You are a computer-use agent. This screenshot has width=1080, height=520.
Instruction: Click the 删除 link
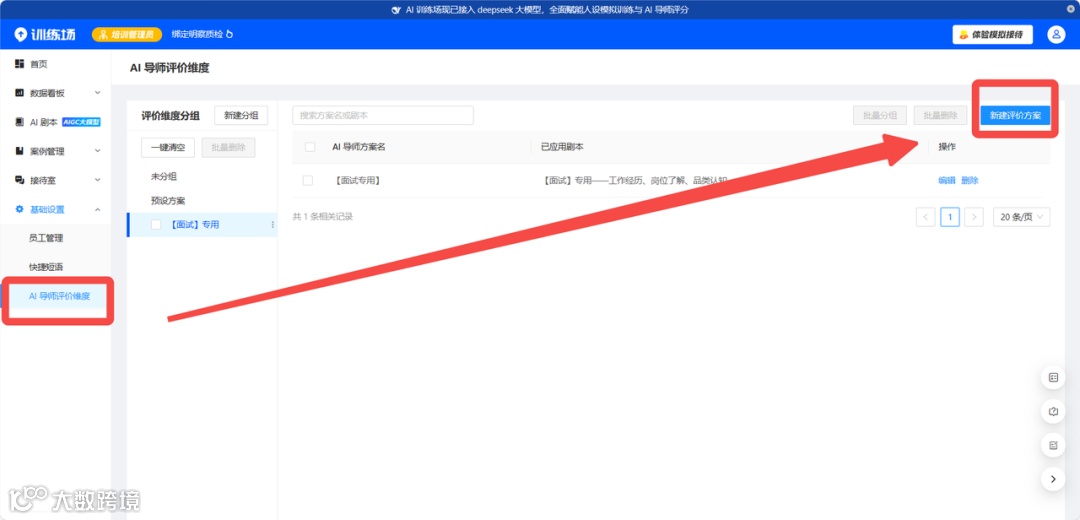(x=970, y=180)
